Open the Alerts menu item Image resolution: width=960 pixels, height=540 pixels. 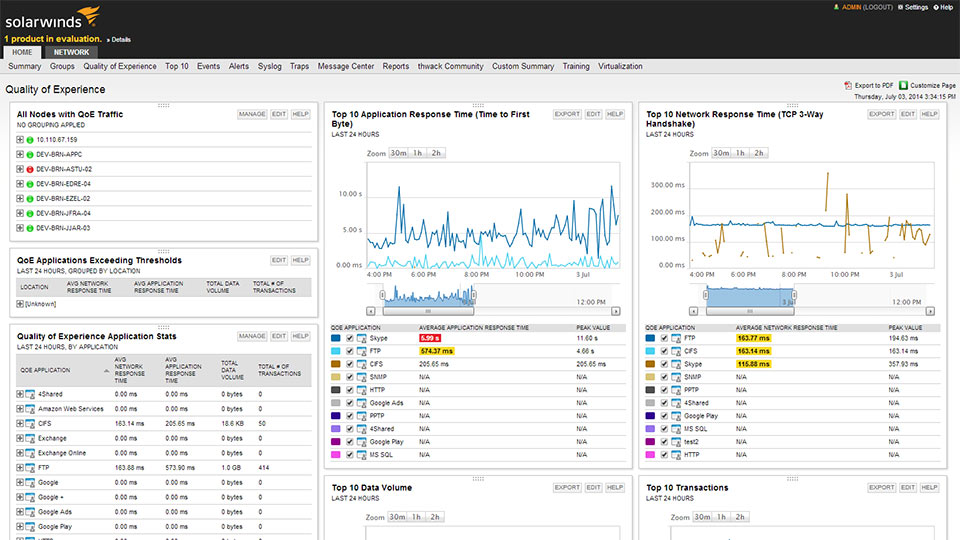pos(238,66)
